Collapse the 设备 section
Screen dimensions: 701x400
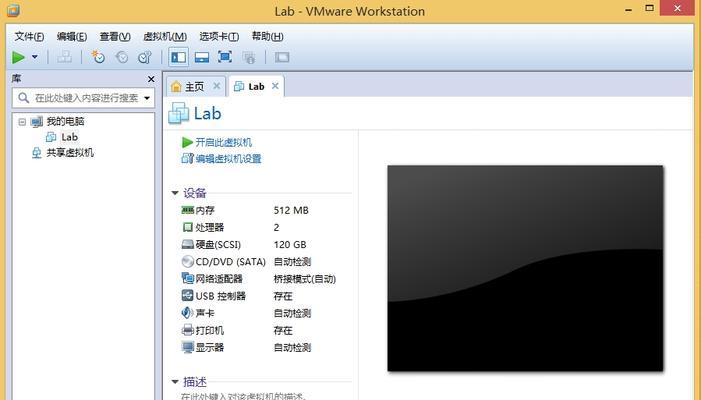tap(175, 193)
